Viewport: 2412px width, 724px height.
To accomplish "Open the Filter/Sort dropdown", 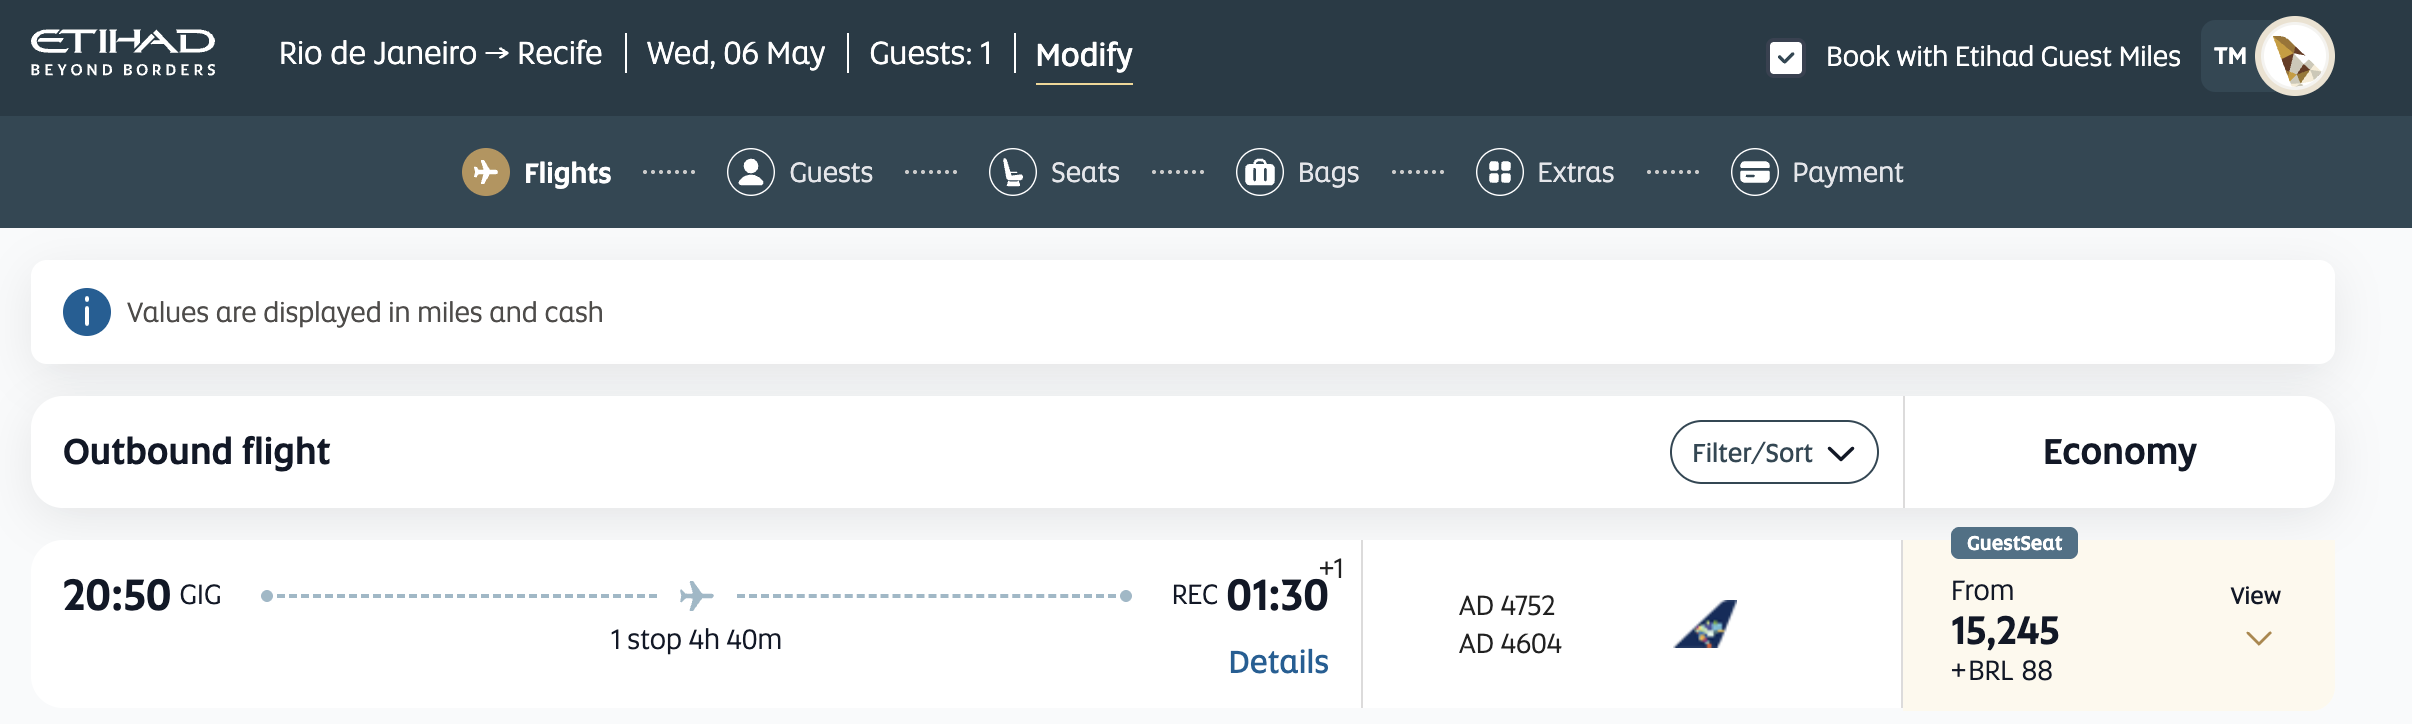I will click(x=1773, y=452).
